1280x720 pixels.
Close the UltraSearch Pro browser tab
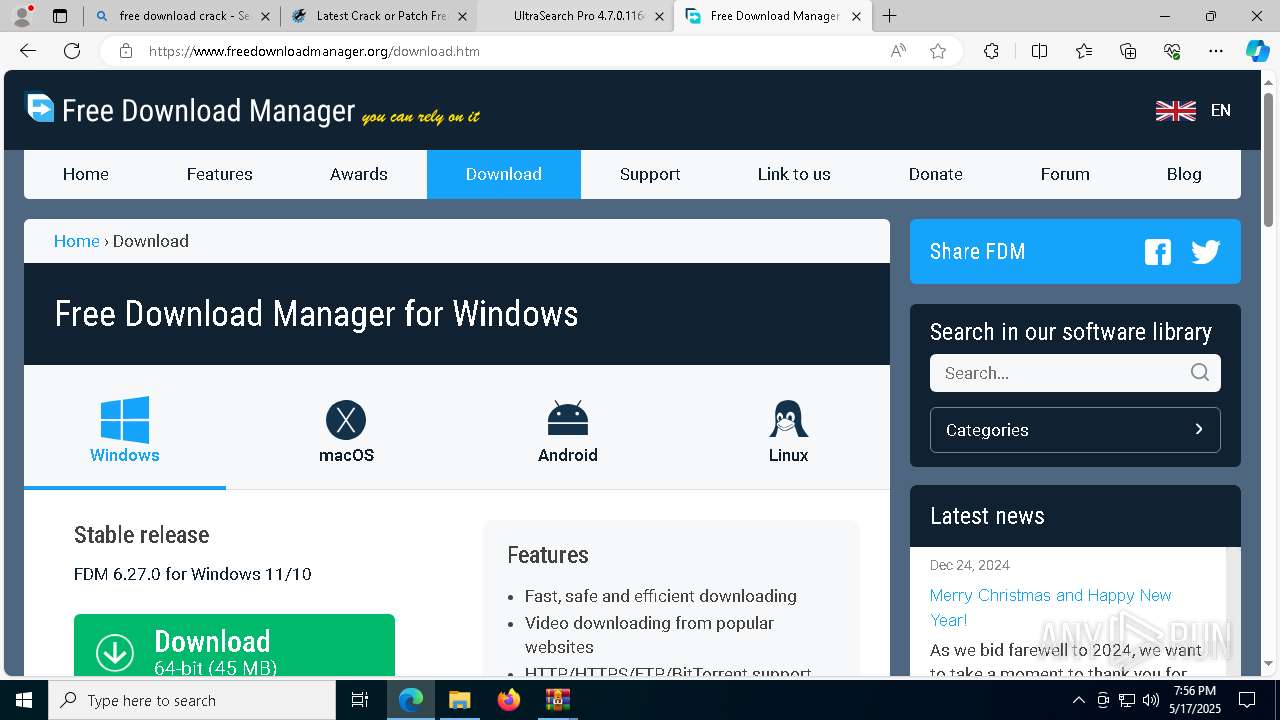659,16
